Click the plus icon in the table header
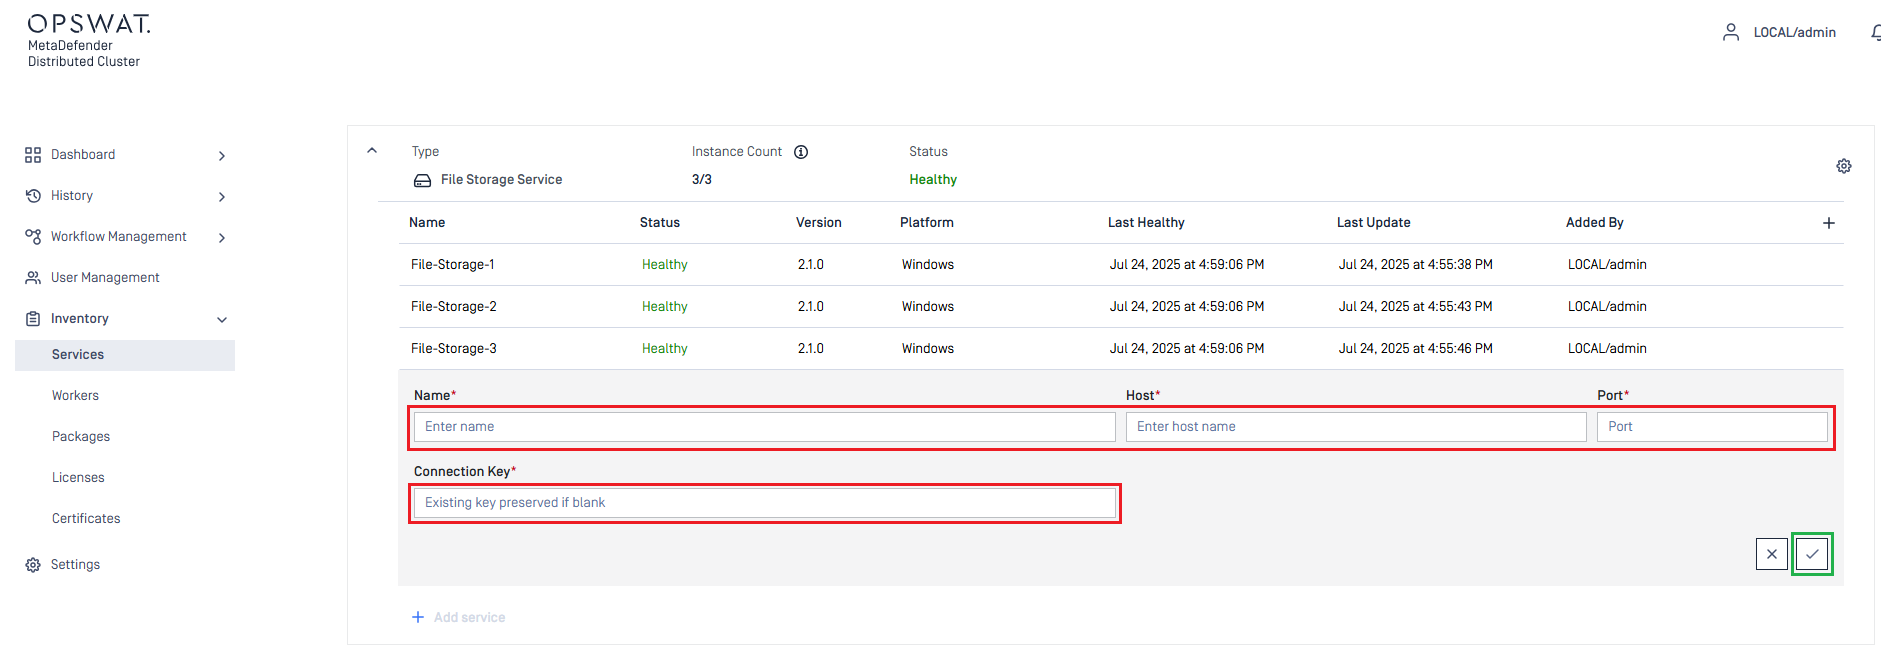The image size is (1881, 648). tap(1828, 223)
